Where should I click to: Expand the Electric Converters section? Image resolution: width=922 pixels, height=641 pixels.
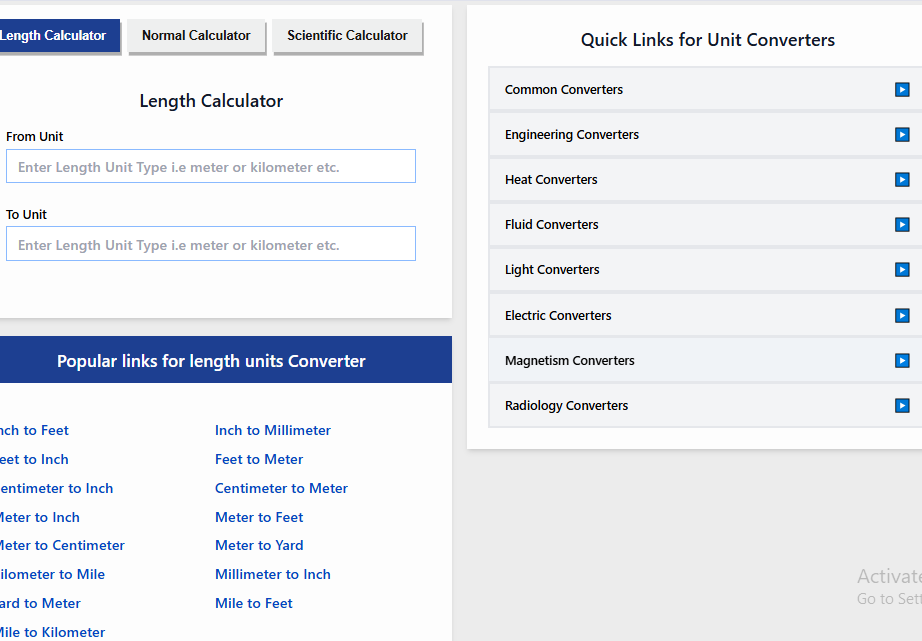point(558,316)
